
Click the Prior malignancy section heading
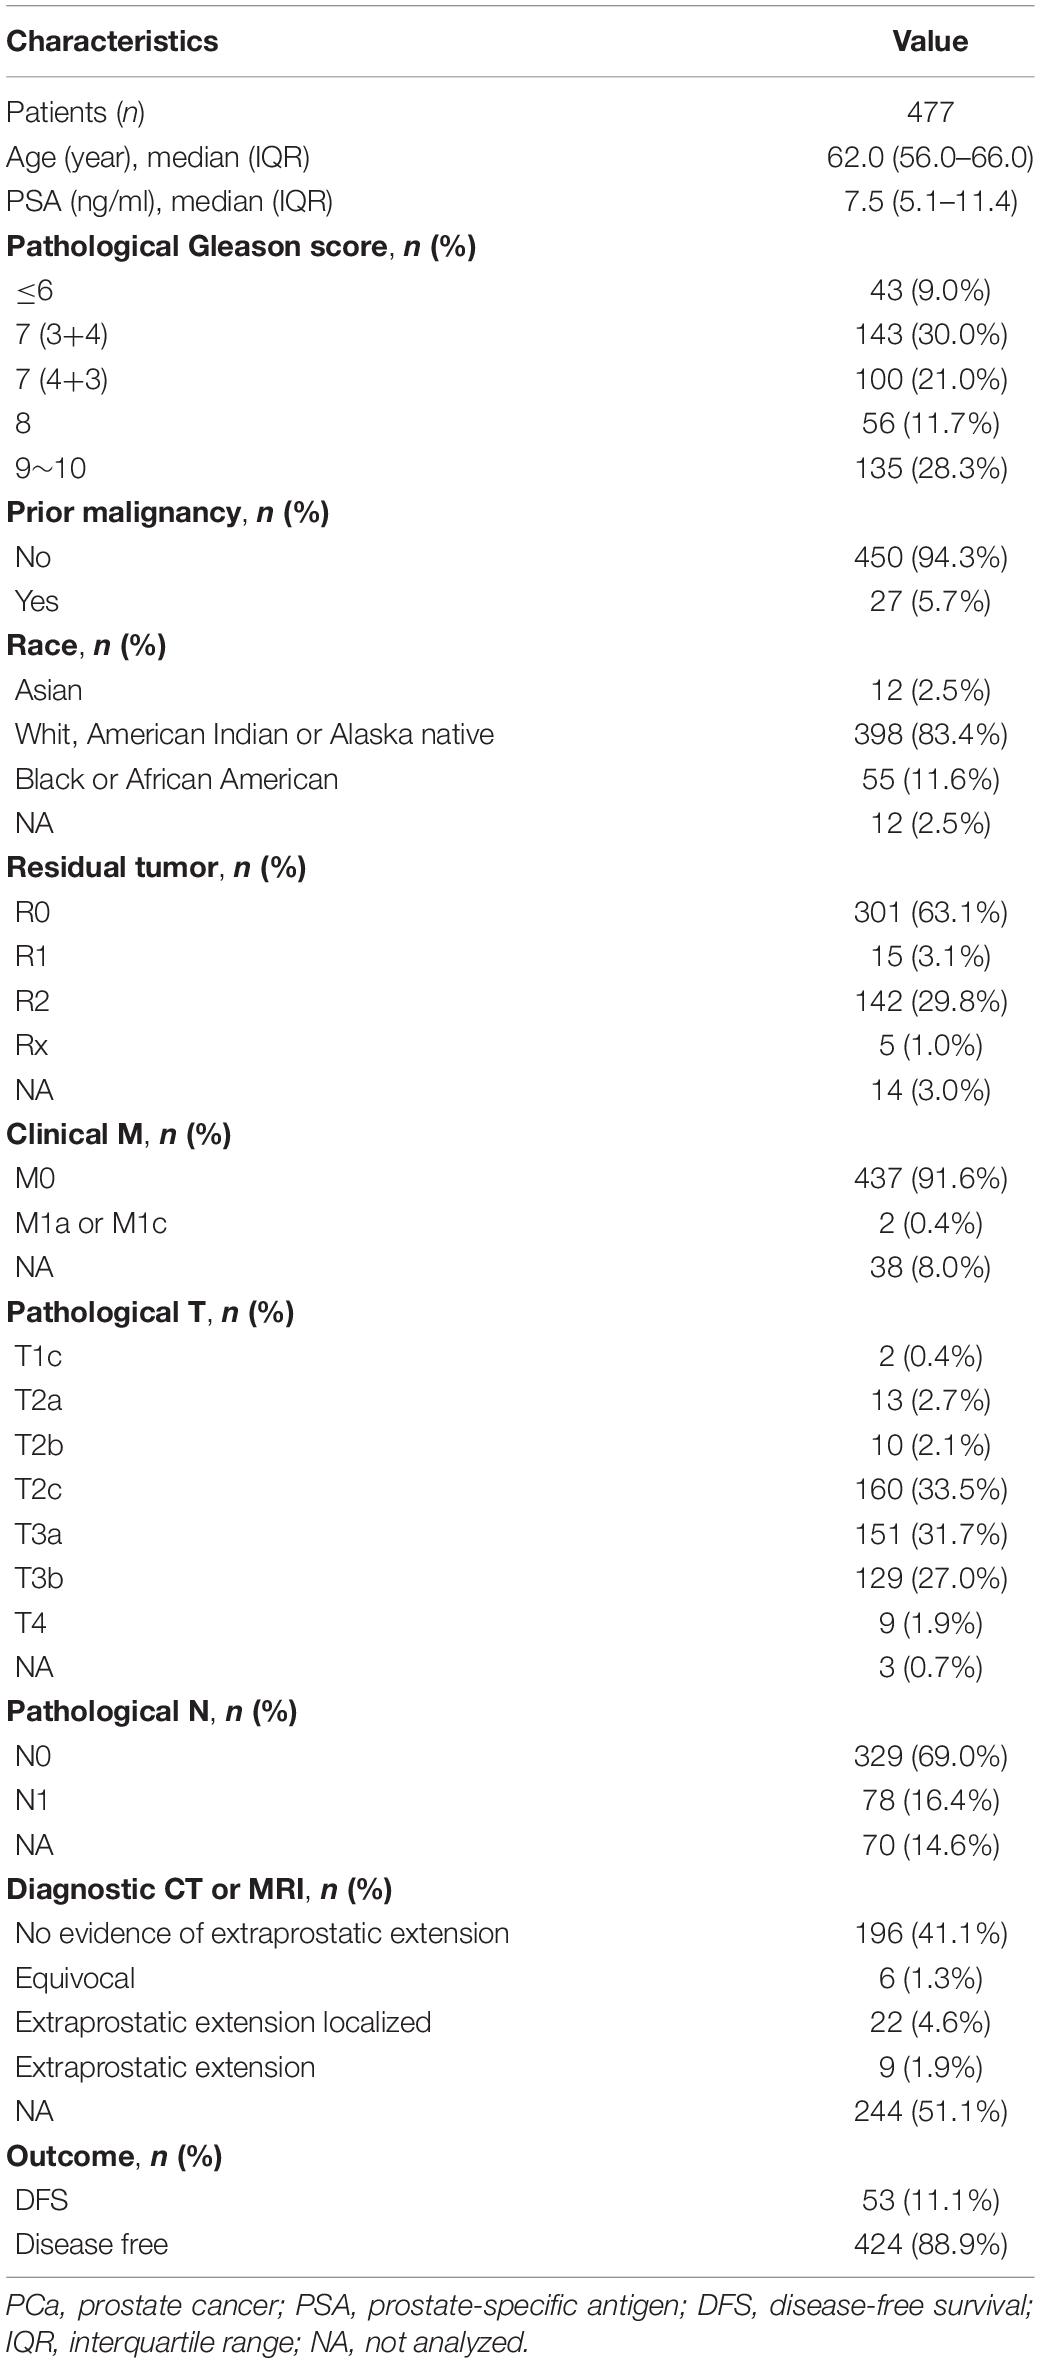(168, 512)
